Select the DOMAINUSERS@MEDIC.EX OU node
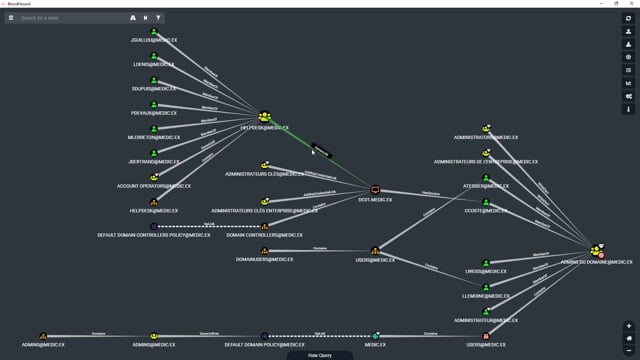Screen dimensions: 640x360 [x=264, y=251]
